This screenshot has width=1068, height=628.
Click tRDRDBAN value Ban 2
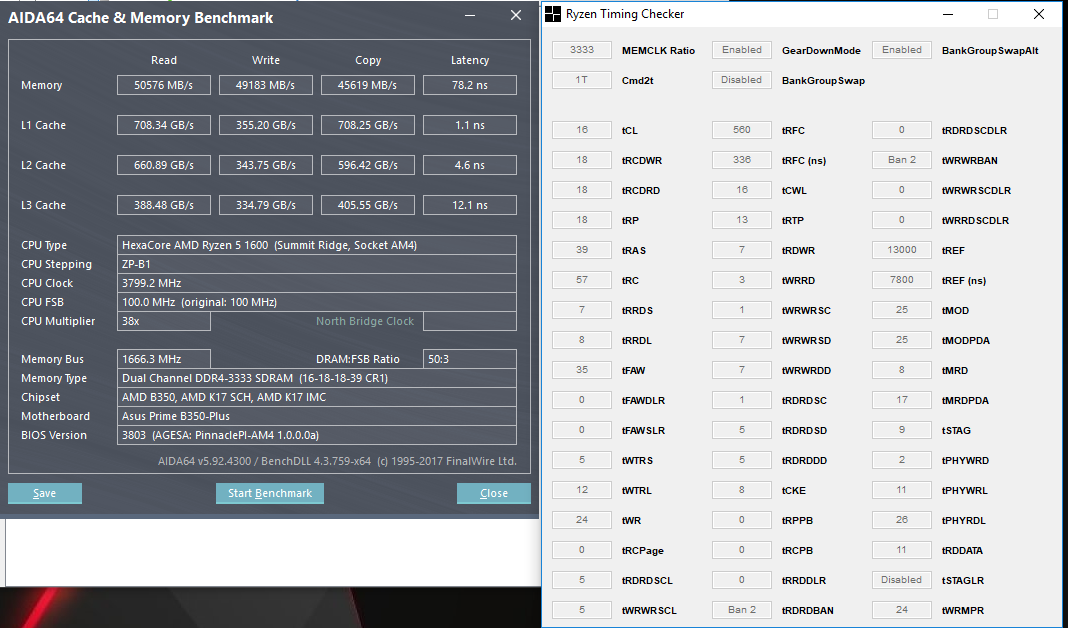click(742, 610)
